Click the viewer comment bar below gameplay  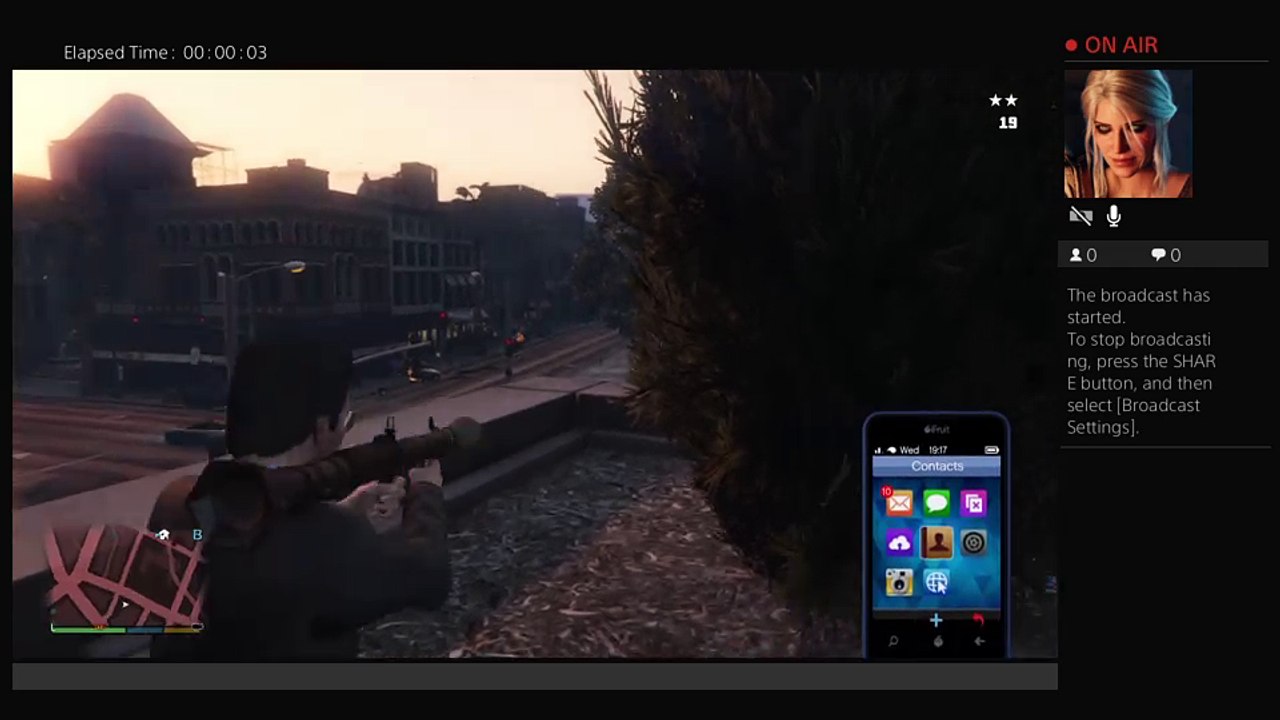pyautogui.click(x=535, y=676)
